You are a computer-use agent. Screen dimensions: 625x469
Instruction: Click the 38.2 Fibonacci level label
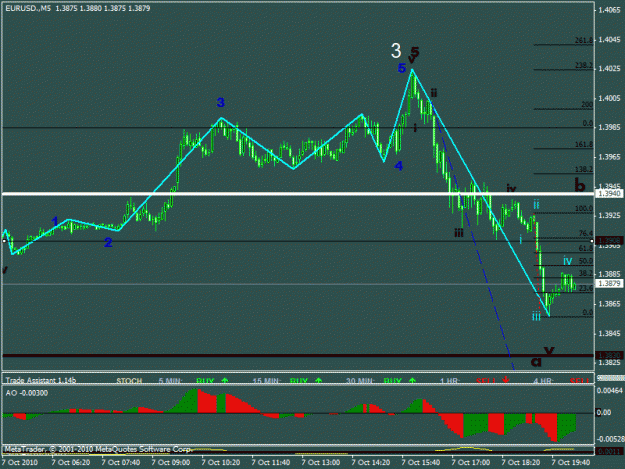tap(586, 273)
